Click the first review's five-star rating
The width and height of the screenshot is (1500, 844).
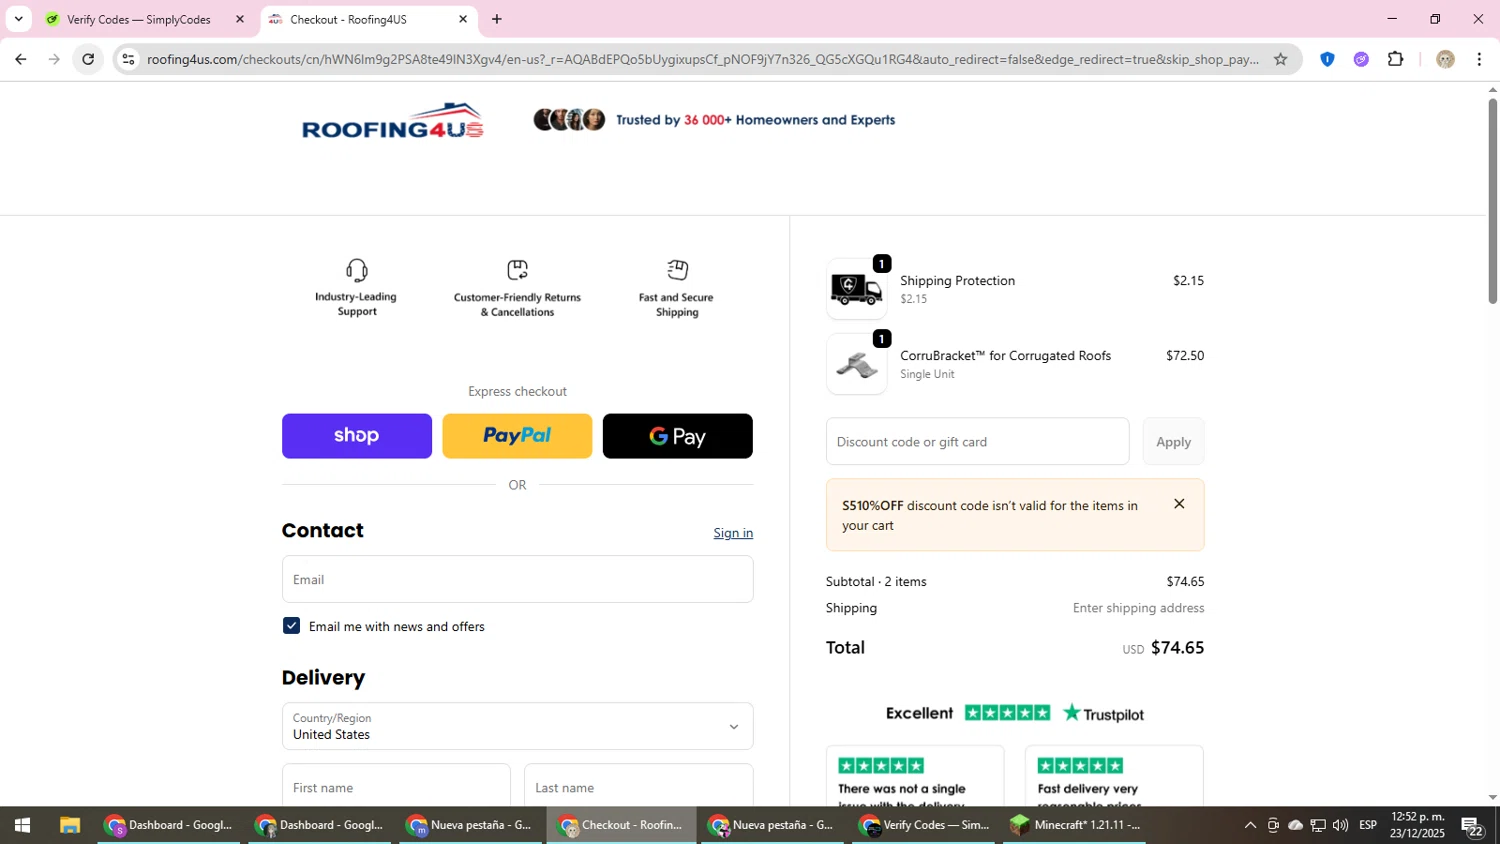click(881, 766)
